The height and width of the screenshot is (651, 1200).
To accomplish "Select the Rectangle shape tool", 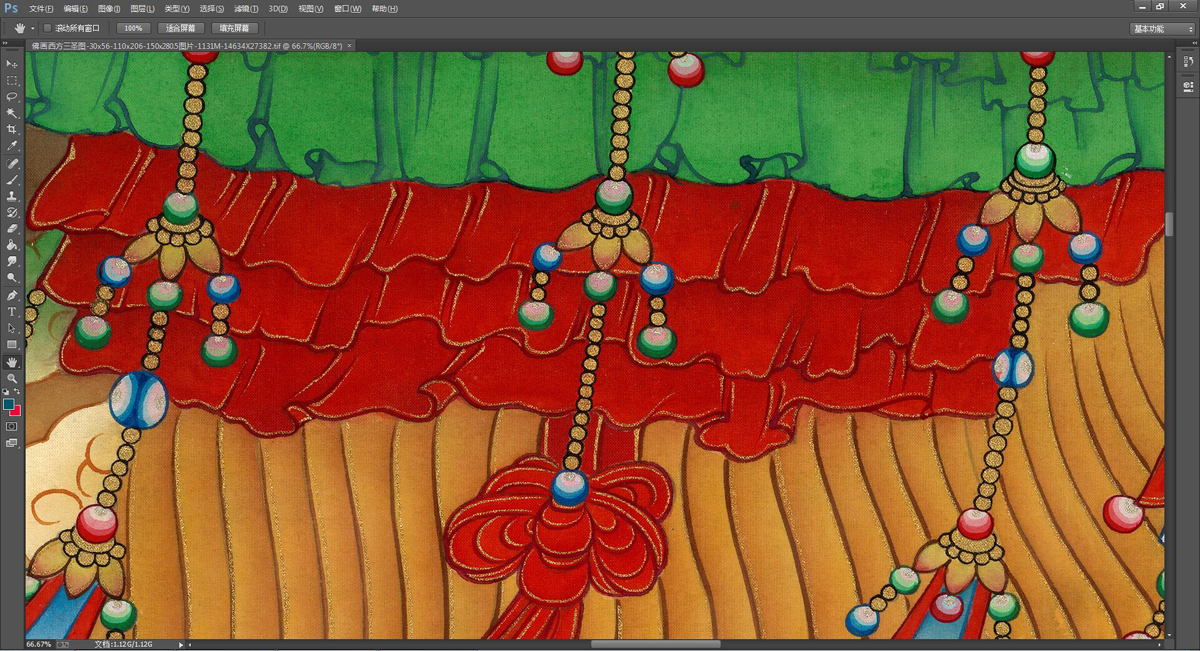I will 12,344.
